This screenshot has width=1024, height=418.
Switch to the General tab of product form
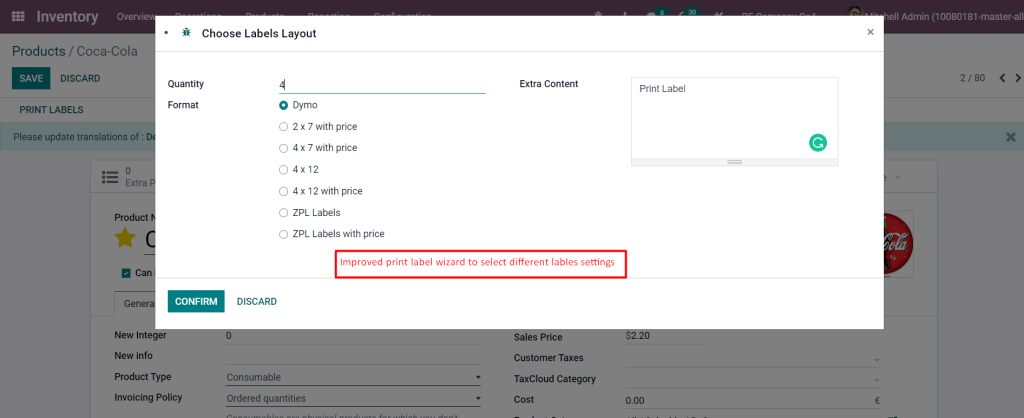pyautogui.click(x=135, y=303)
